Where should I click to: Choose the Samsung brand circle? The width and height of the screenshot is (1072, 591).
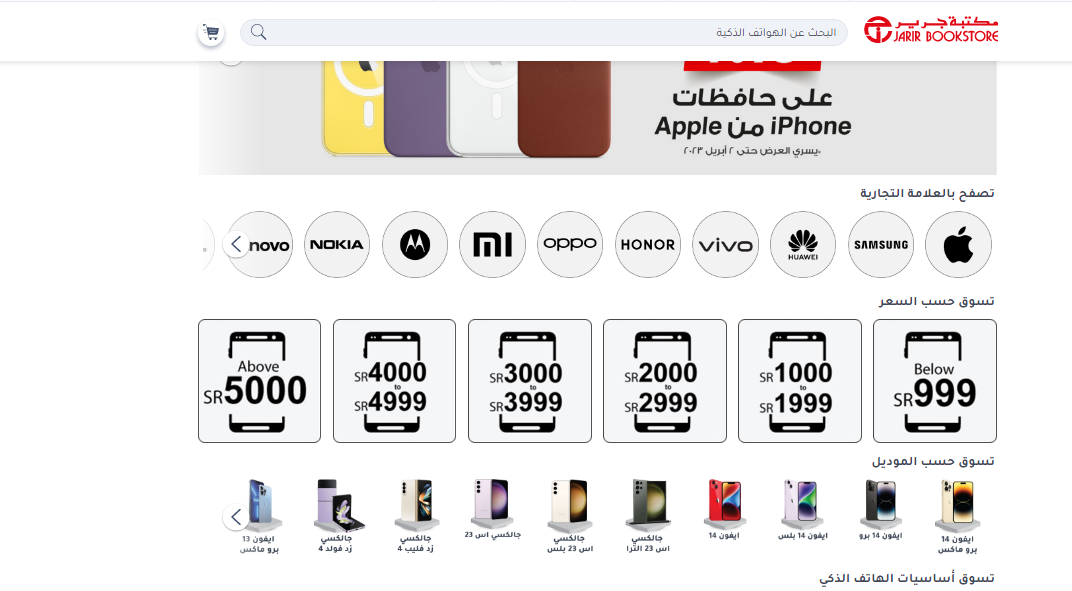[881, 244]
